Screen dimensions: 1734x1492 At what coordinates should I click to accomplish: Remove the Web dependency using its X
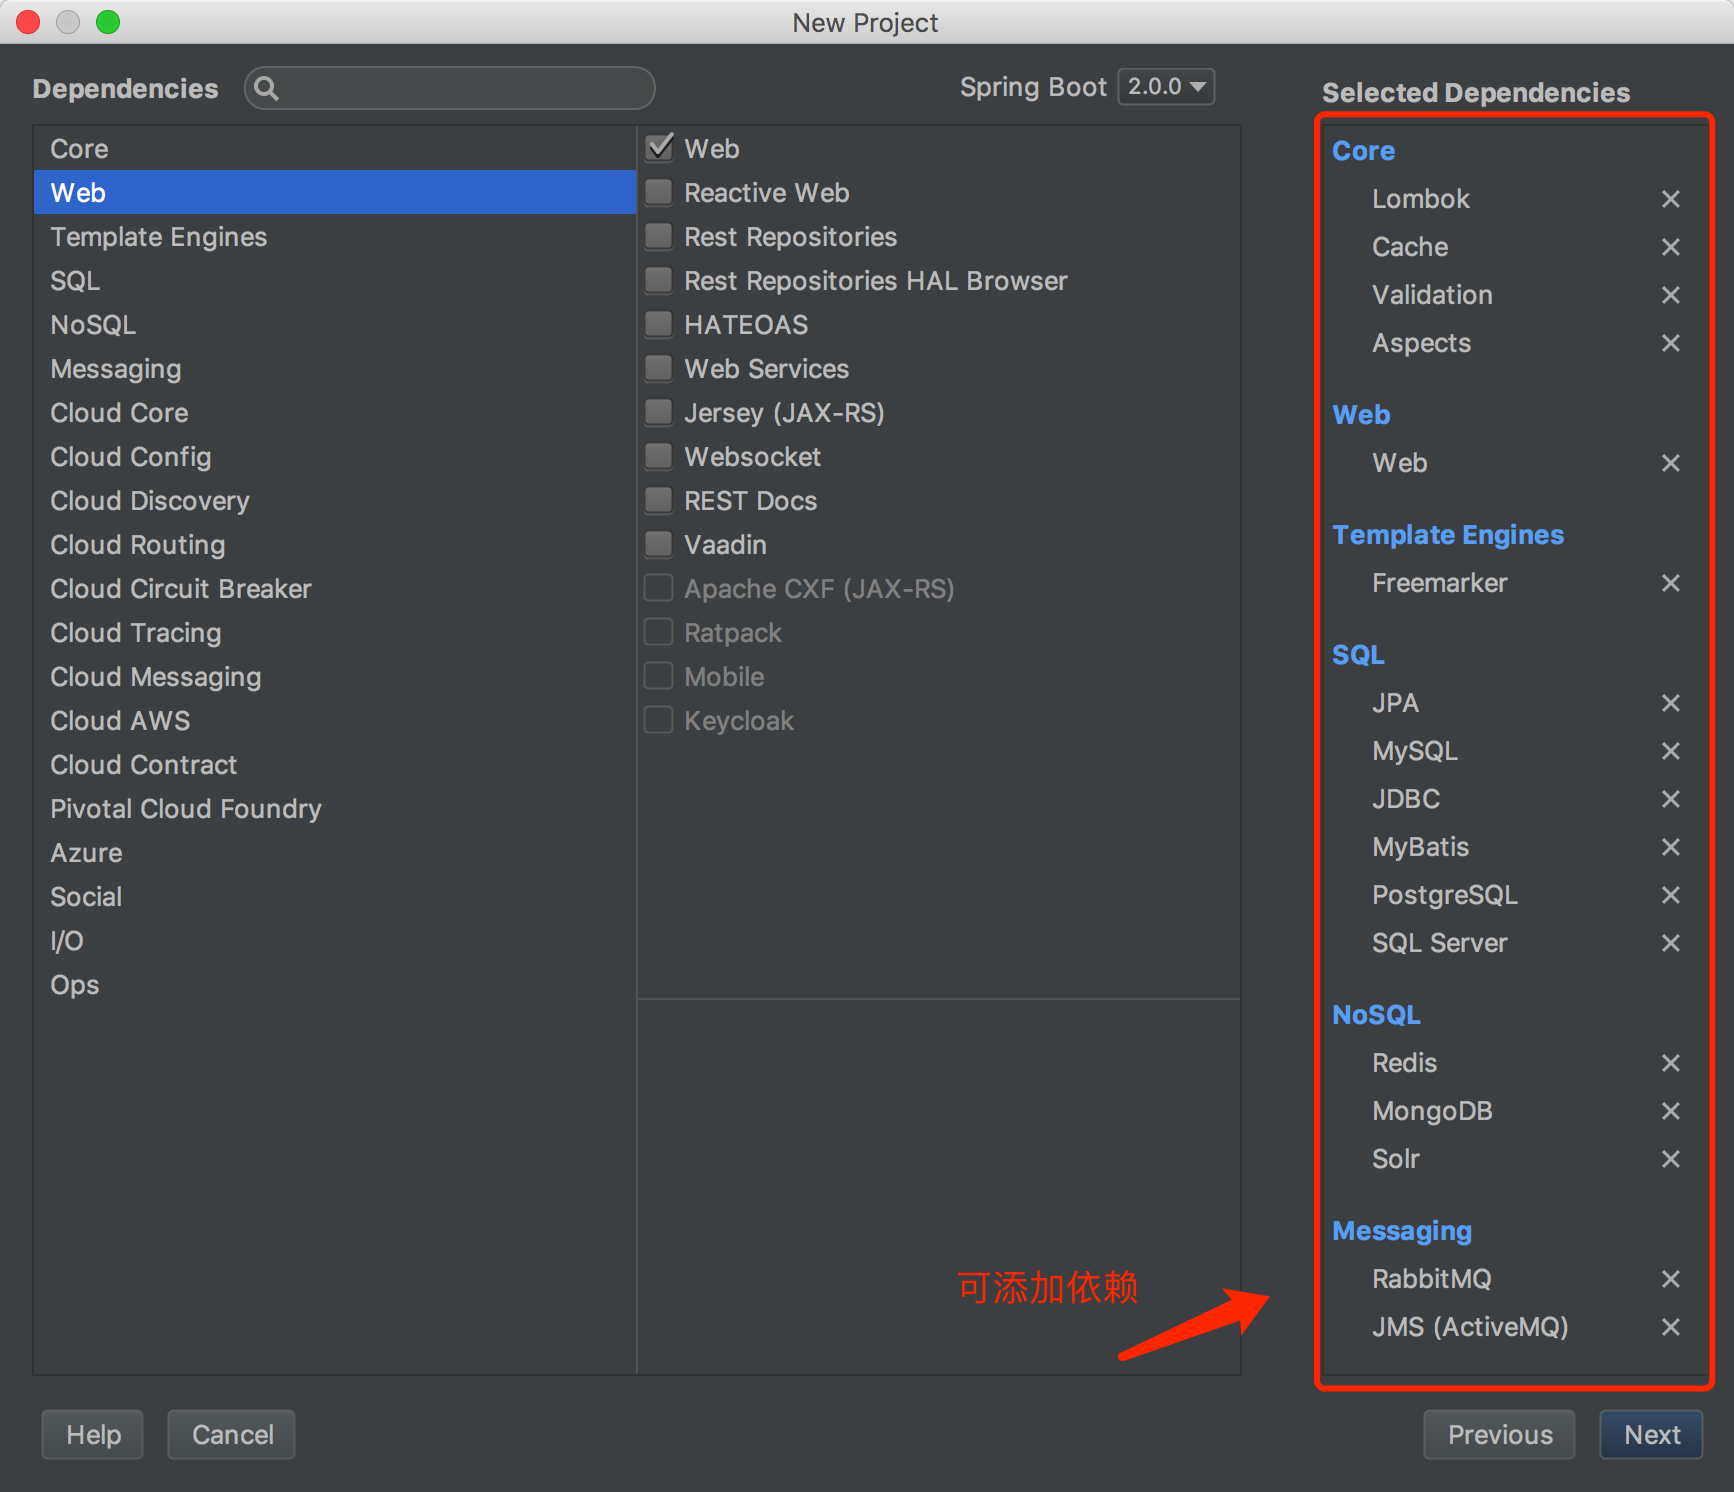coord(1670,463)
